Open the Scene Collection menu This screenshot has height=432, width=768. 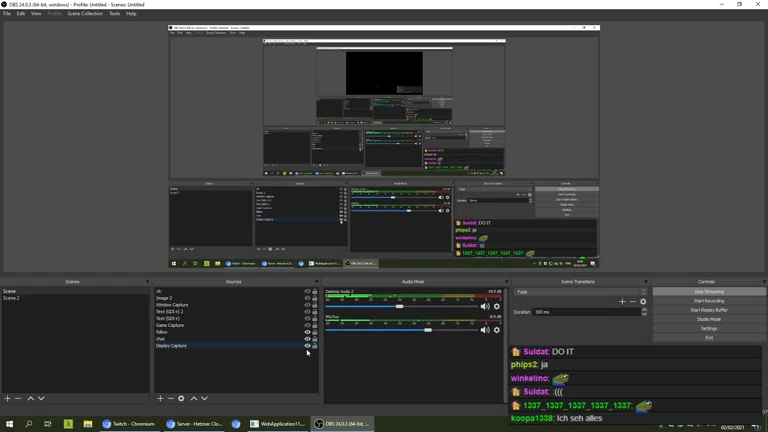(85, 14)
